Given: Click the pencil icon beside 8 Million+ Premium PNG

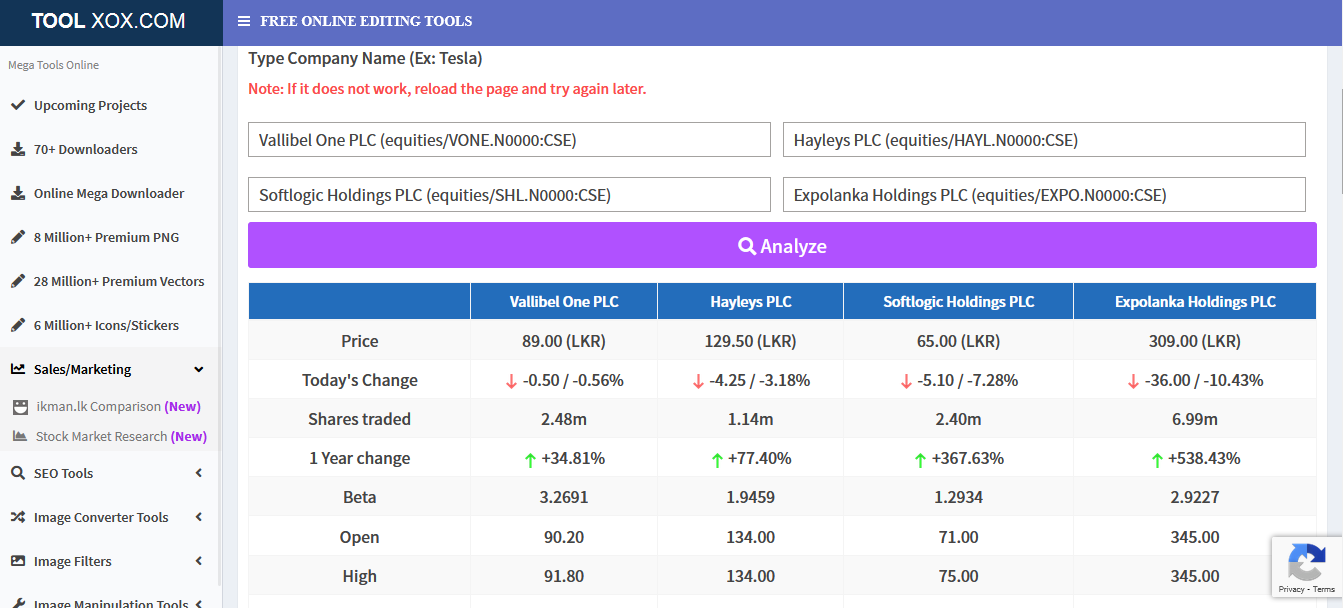Looking at the screenshot, I should click(17, 237).
